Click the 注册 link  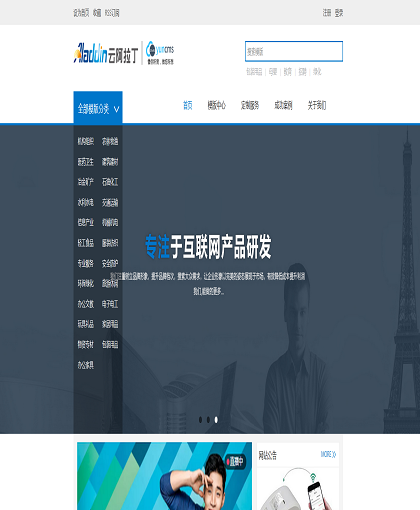point(327,13)
